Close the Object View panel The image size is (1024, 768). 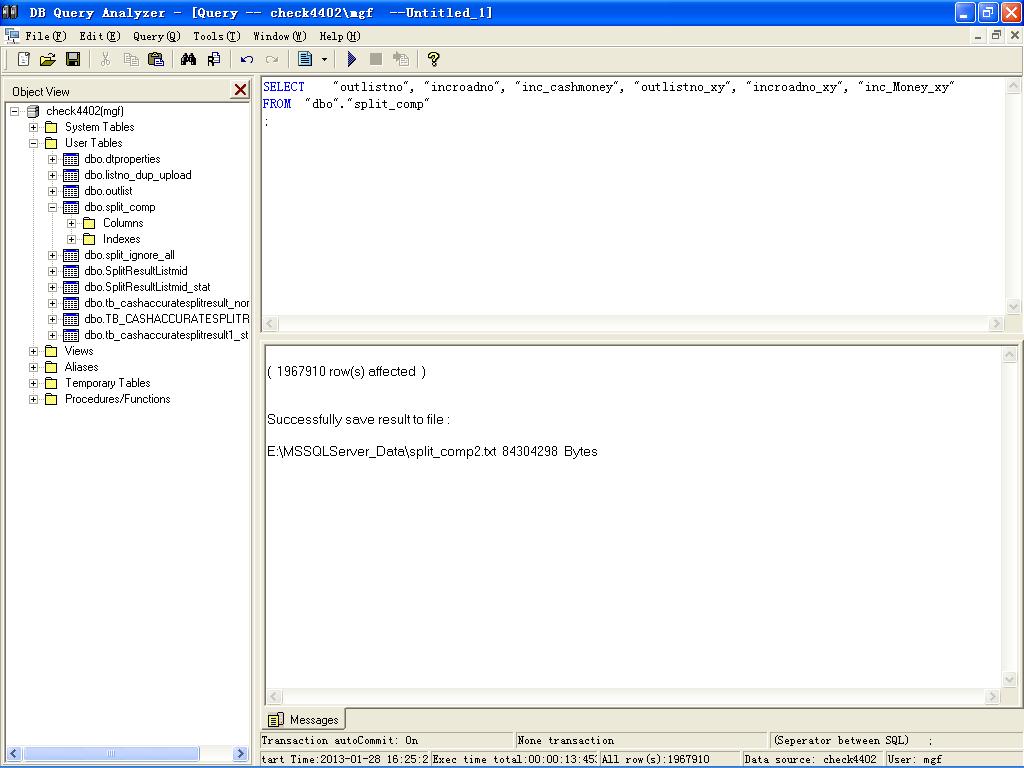point(240,90)
